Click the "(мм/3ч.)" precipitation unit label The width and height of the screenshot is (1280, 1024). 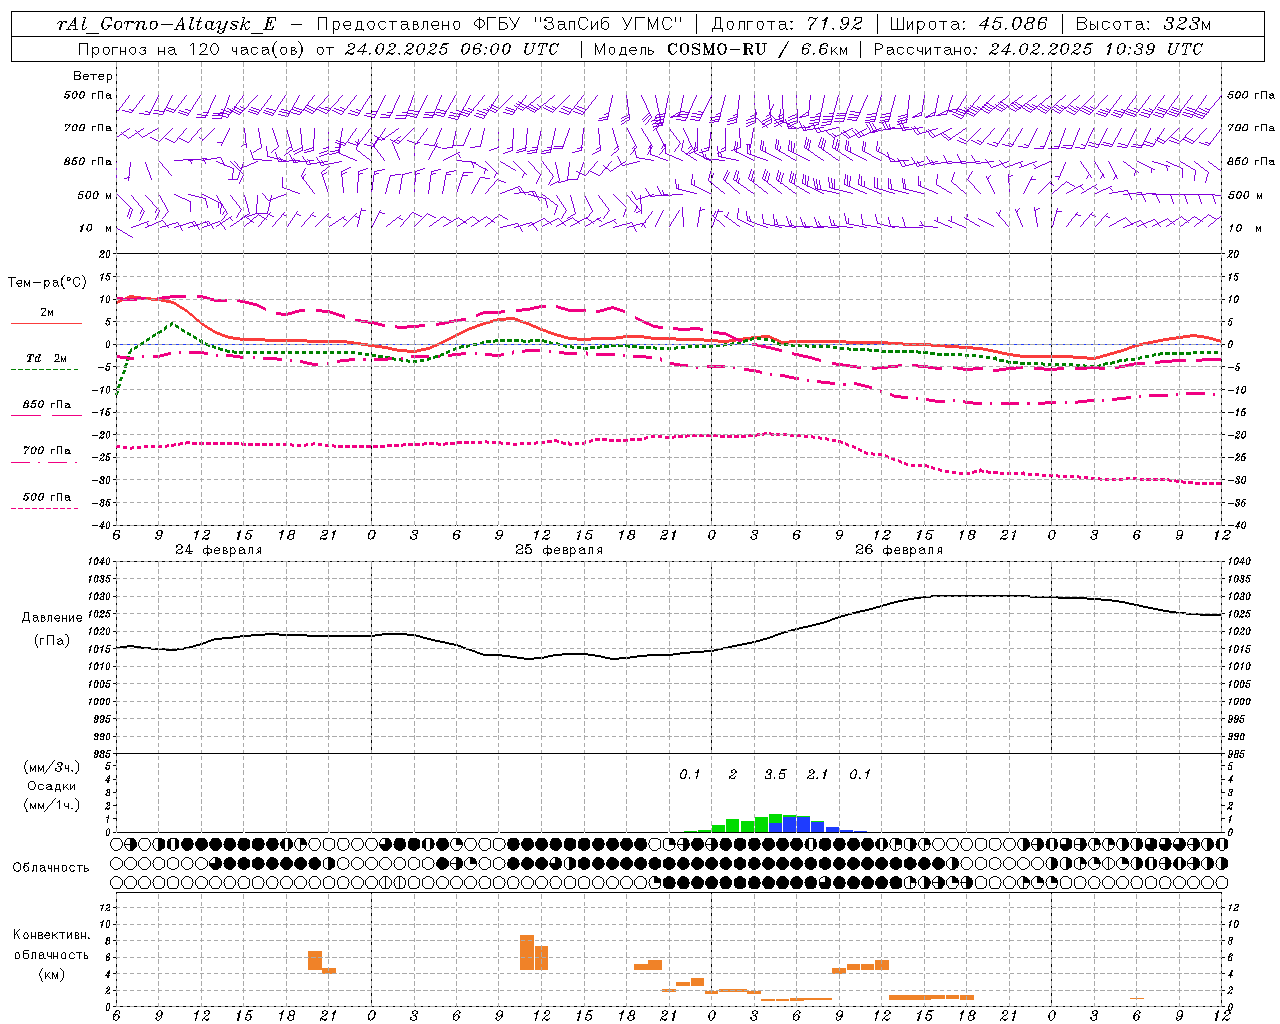coord(52,767)
